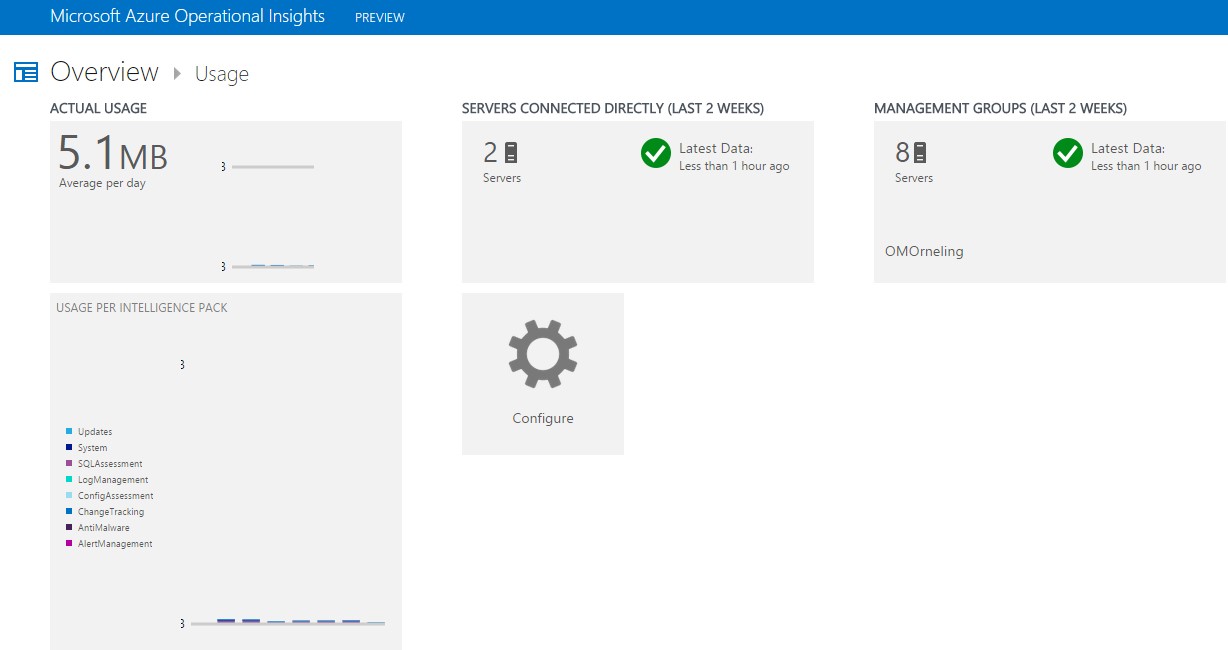Click the ACTUAL USAGE heading

pos(98,108)
